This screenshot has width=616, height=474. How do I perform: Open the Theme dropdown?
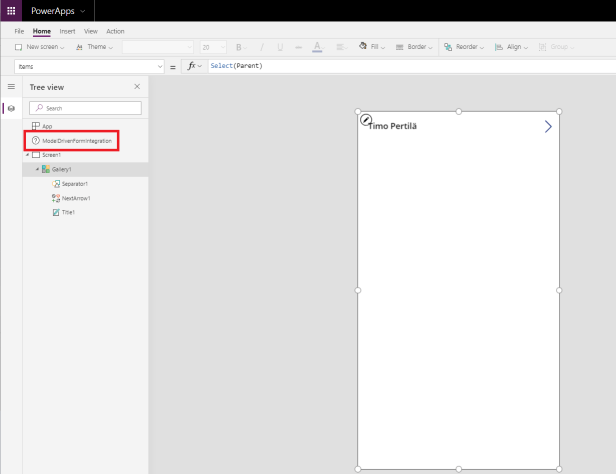pos(94,47)
